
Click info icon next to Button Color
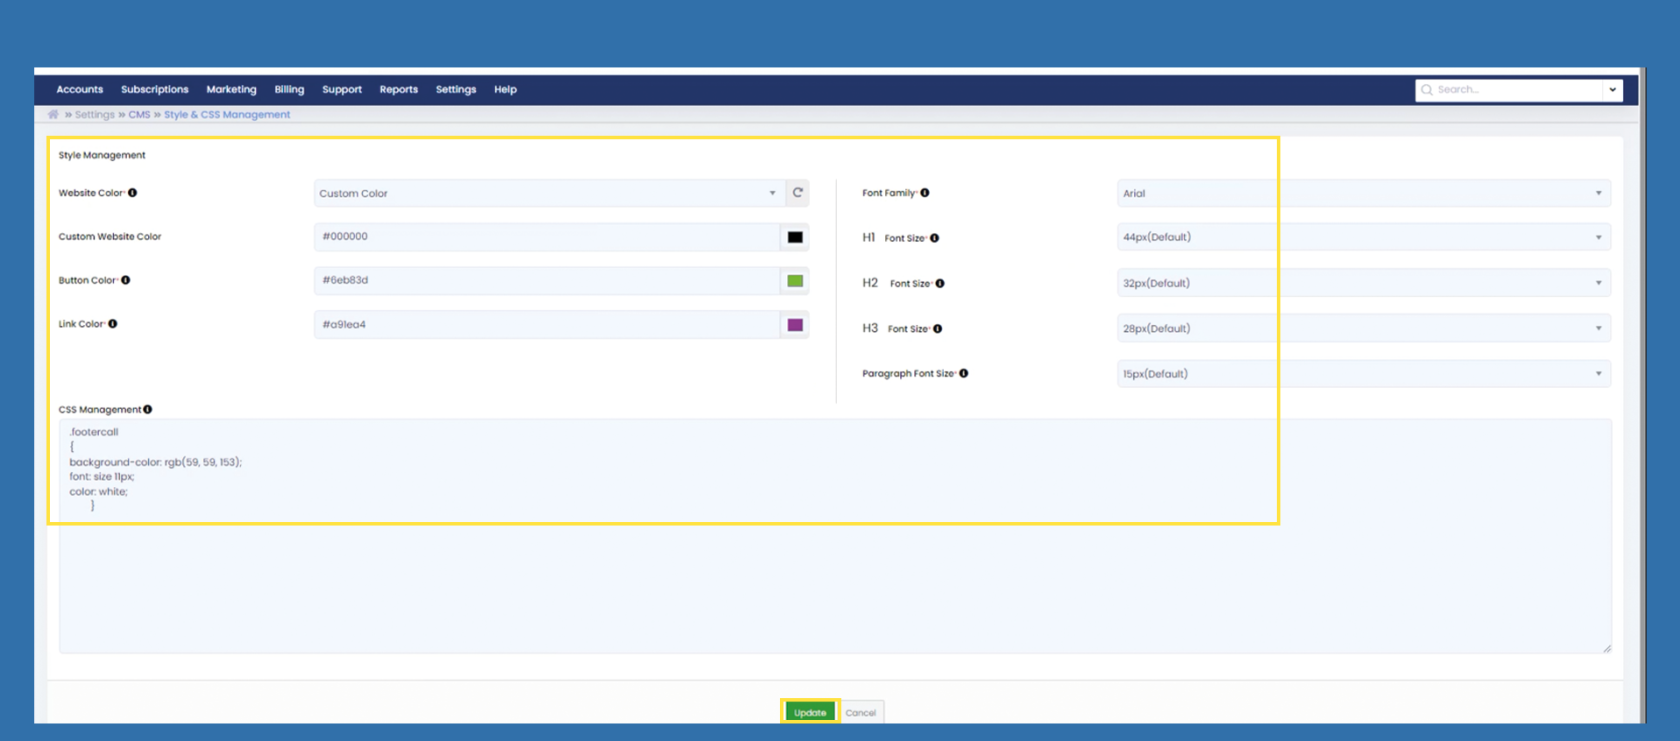coord(126,280)
